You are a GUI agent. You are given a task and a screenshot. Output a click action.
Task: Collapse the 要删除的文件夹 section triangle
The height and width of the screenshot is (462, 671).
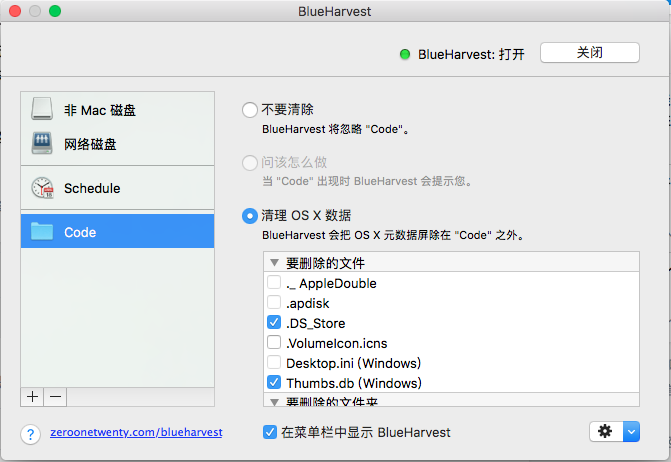tap(275, 402)
